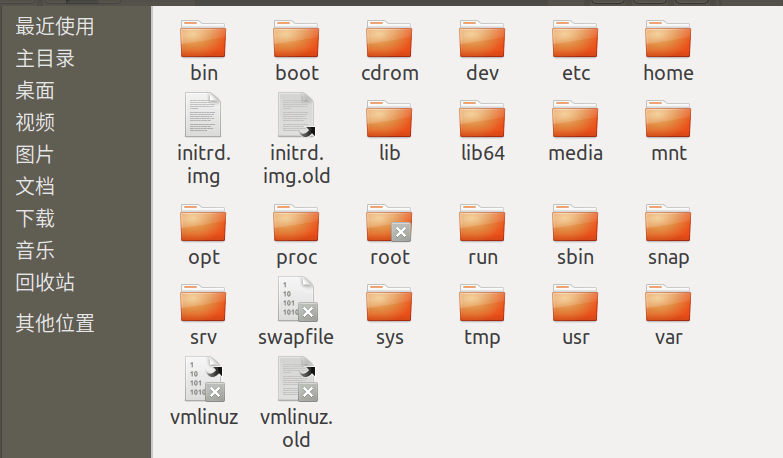Click the snap folder icon
The image size is (783, 458).
point(668,223)
